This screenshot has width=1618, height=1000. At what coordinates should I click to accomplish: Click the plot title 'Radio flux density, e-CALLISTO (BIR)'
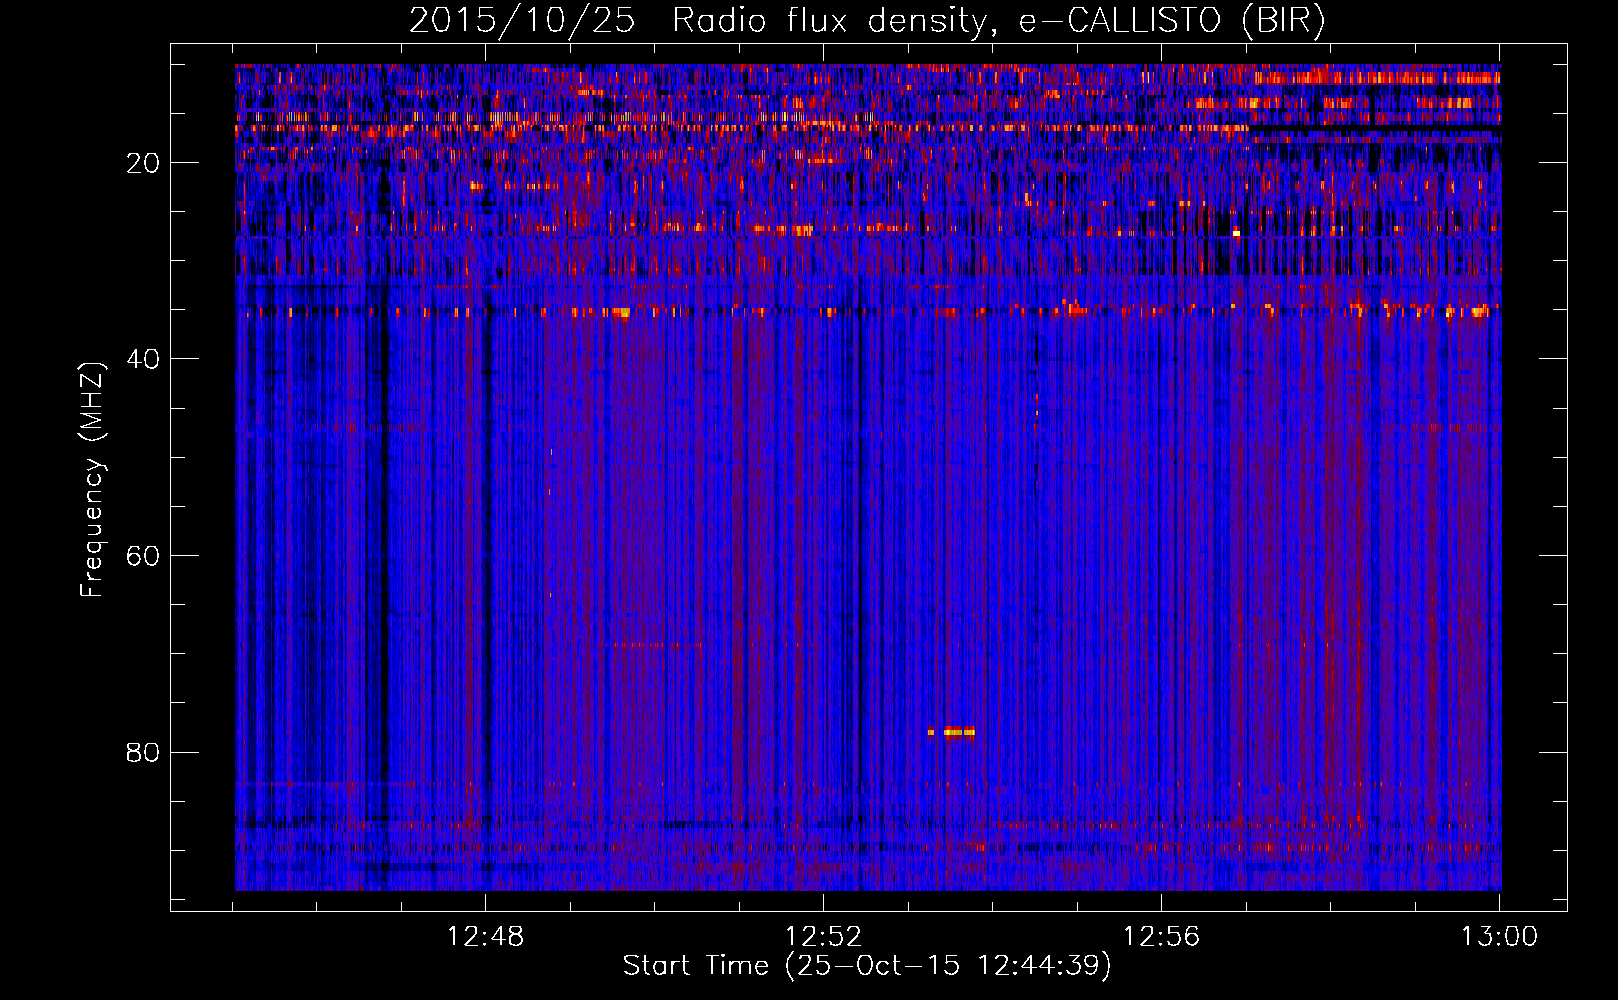click(x=998, y=21)
